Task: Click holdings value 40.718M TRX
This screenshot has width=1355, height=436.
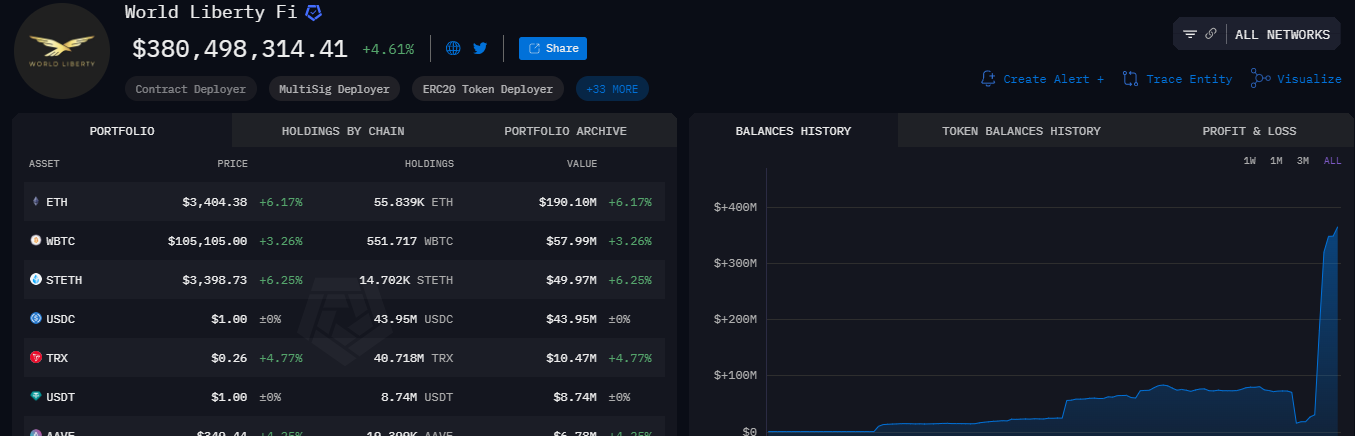Action: [x=412, y=358]
